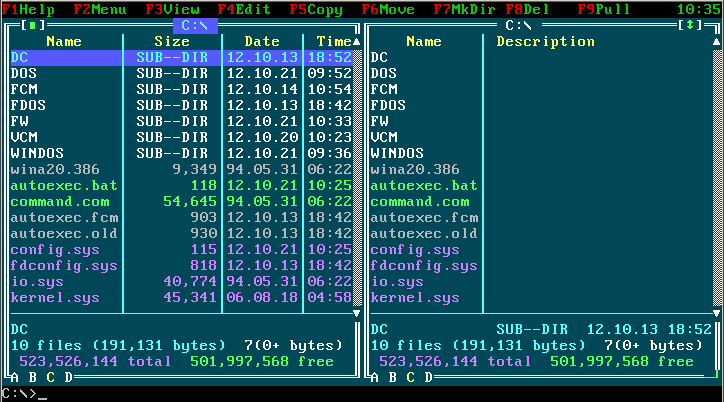
Task: Click right panel scrollbar down arrow
Action: [716, 313]
